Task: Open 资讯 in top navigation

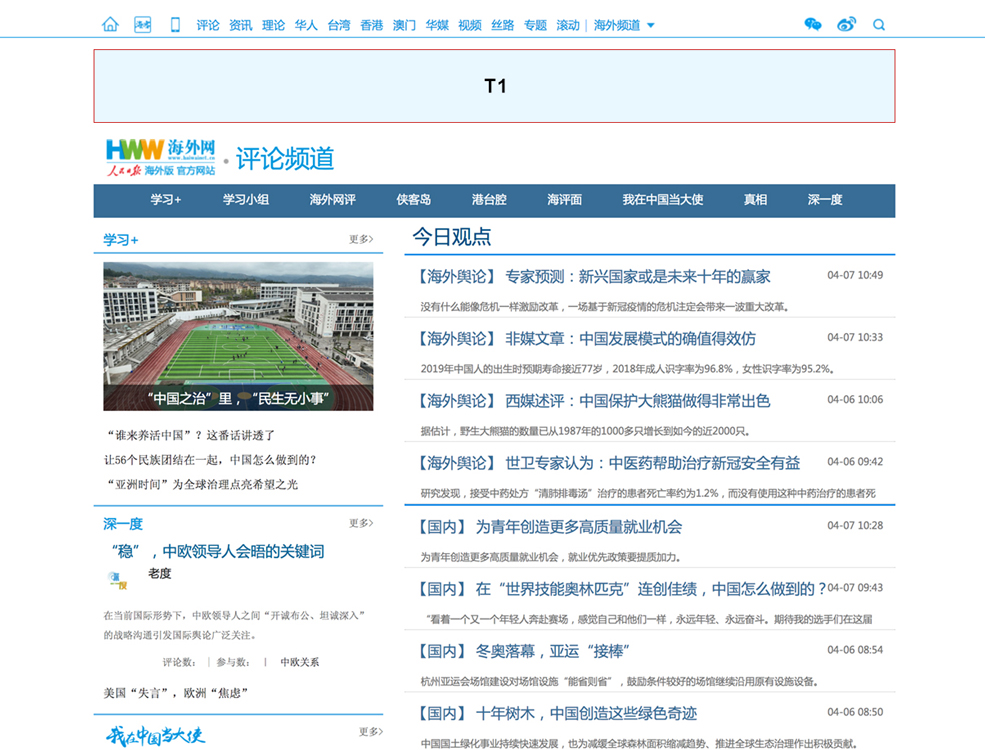Action: pyautogui.click(x=241, y=25)
